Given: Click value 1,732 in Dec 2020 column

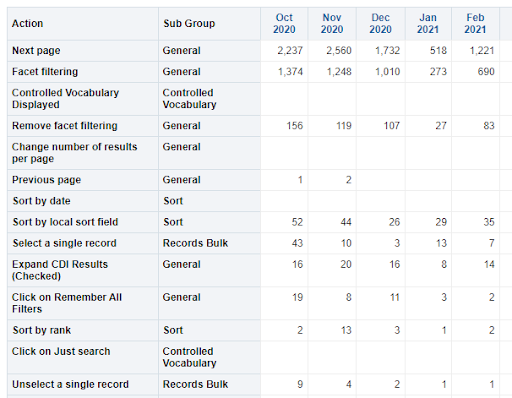Looking at the screenshot, I should tap(387, 51).
